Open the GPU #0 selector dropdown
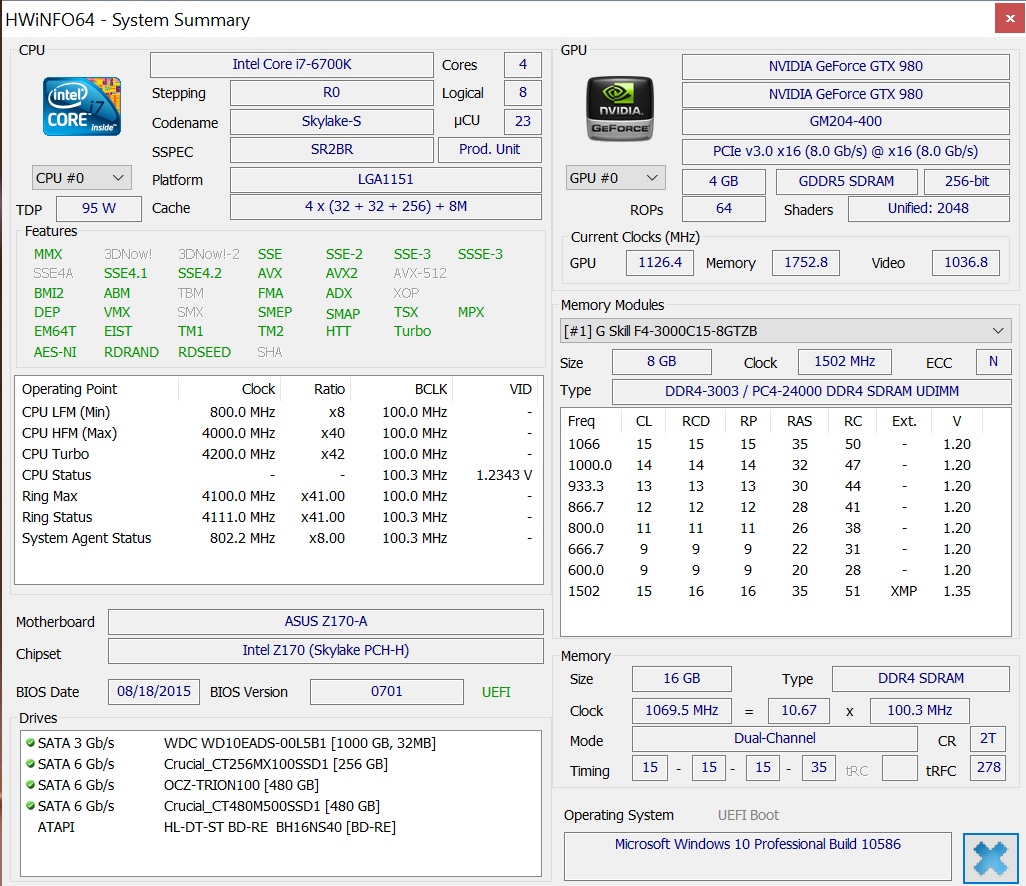 616,178
